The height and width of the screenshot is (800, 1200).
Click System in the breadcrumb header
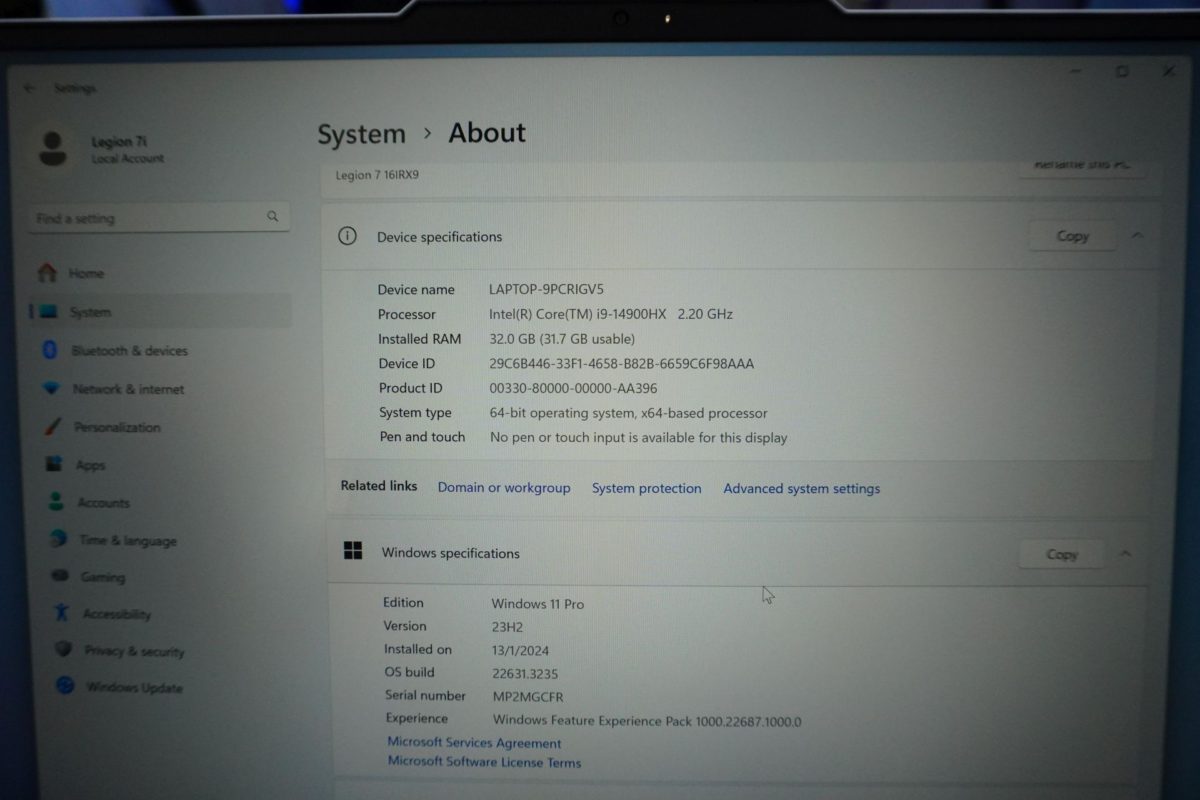(361, 133)
